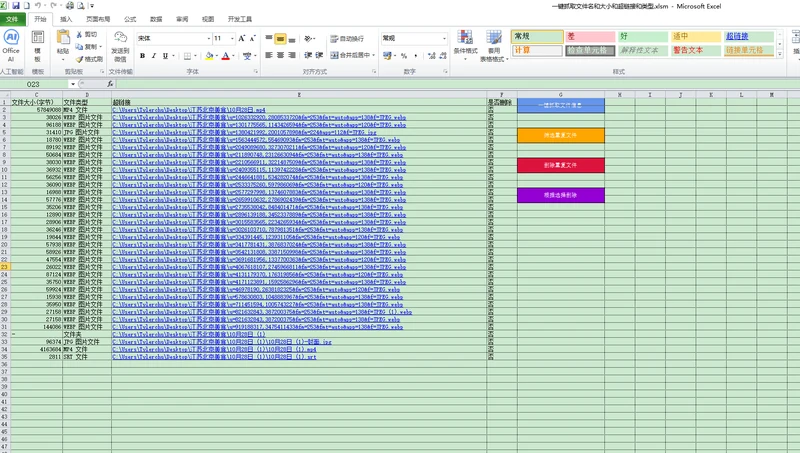The height and width of the screenshot is (453, 800).
Task: Open the Formulas (公式) tab
Action: (x=130, y=19)
